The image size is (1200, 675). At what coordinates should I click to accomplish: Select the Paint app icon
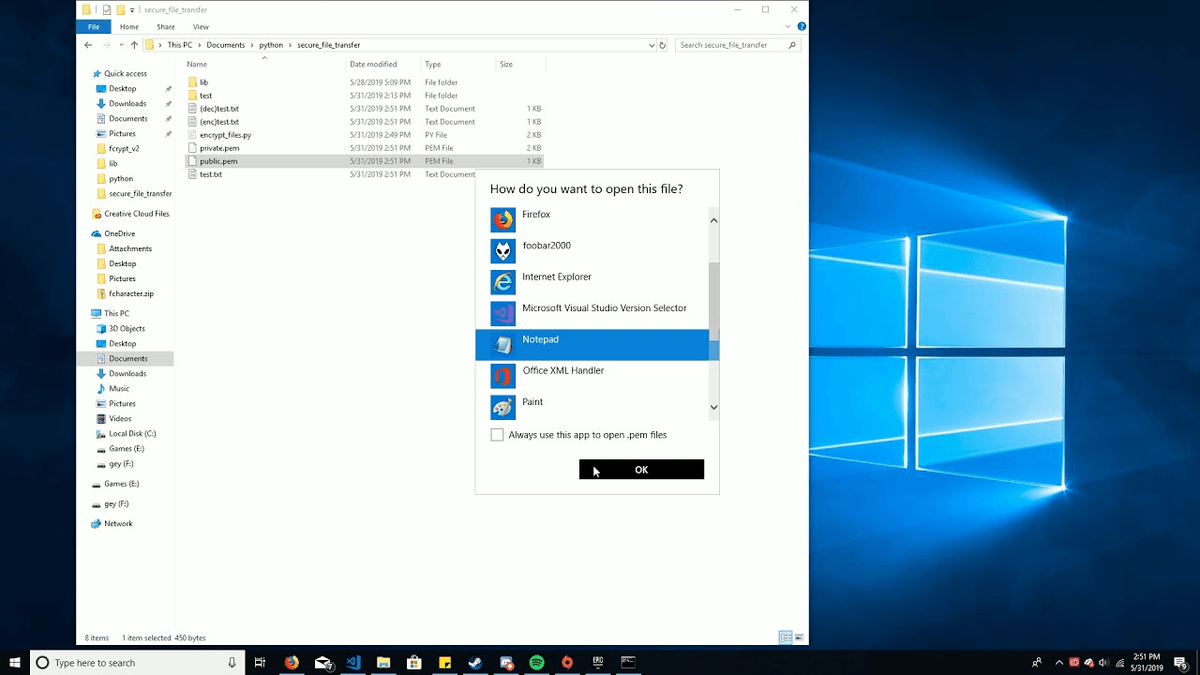503,407
